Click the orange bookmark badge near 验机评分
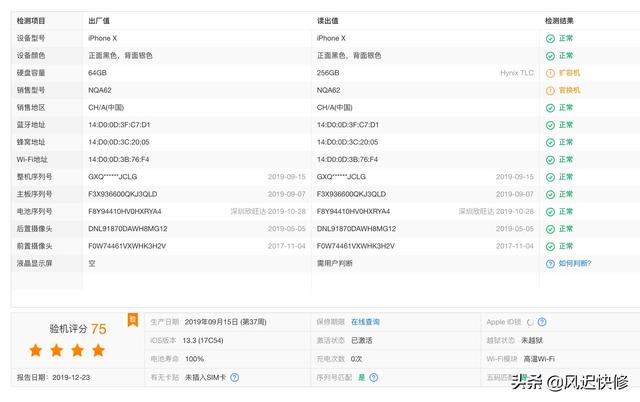 coord(133,320)
